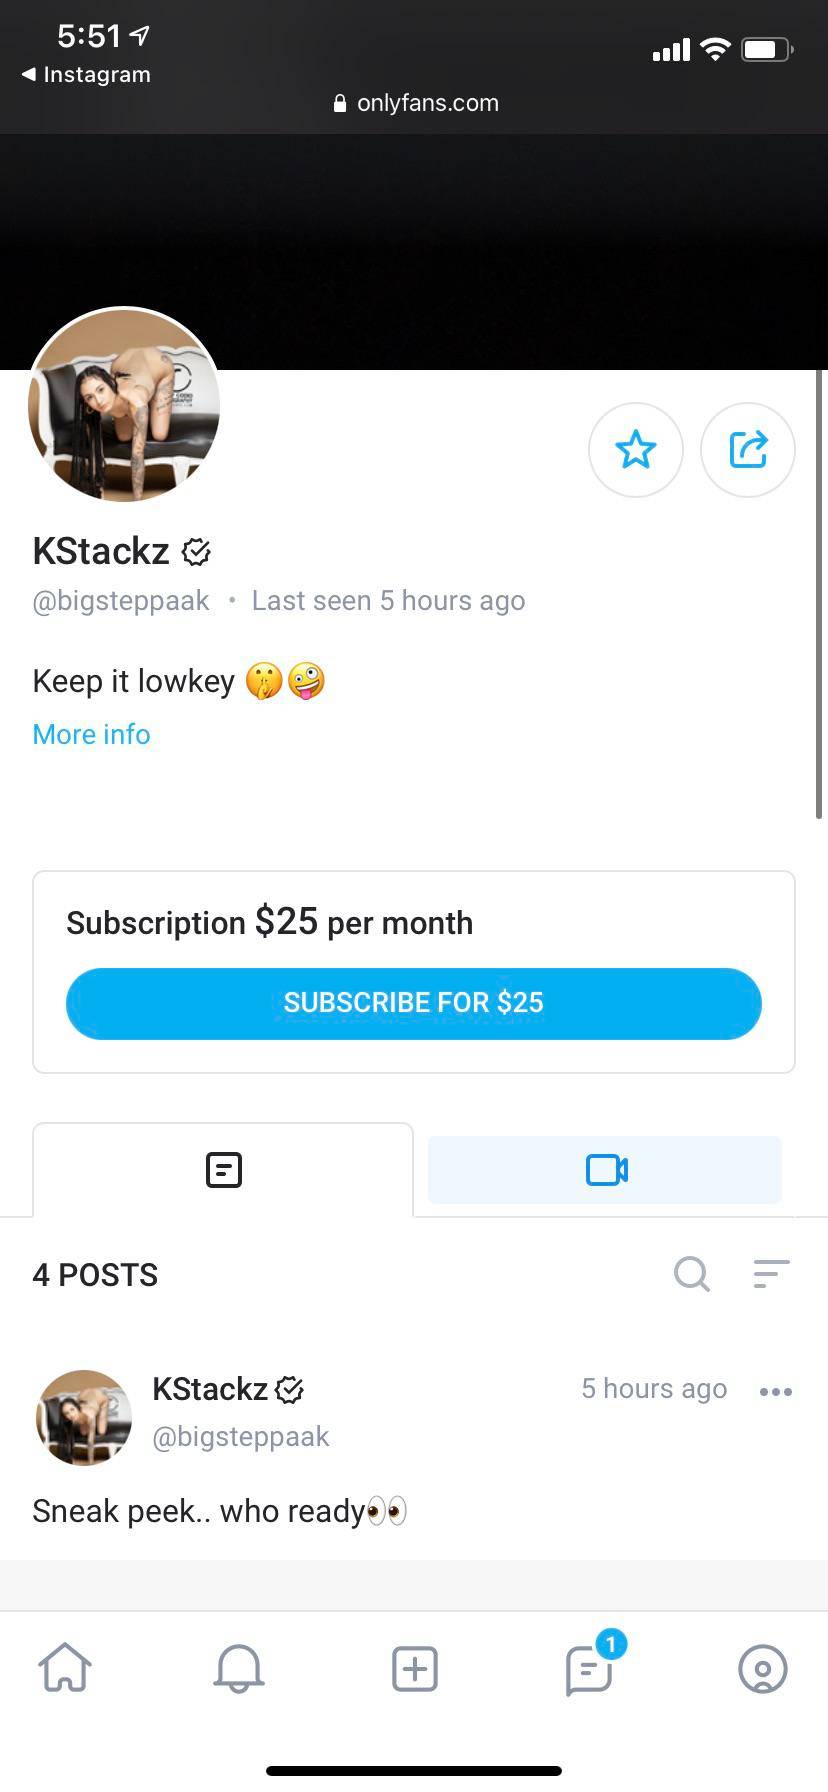This screenshot has width=828, height=1792.
Task: Open the posts sort filter icon
Action: pos(771,1274)
